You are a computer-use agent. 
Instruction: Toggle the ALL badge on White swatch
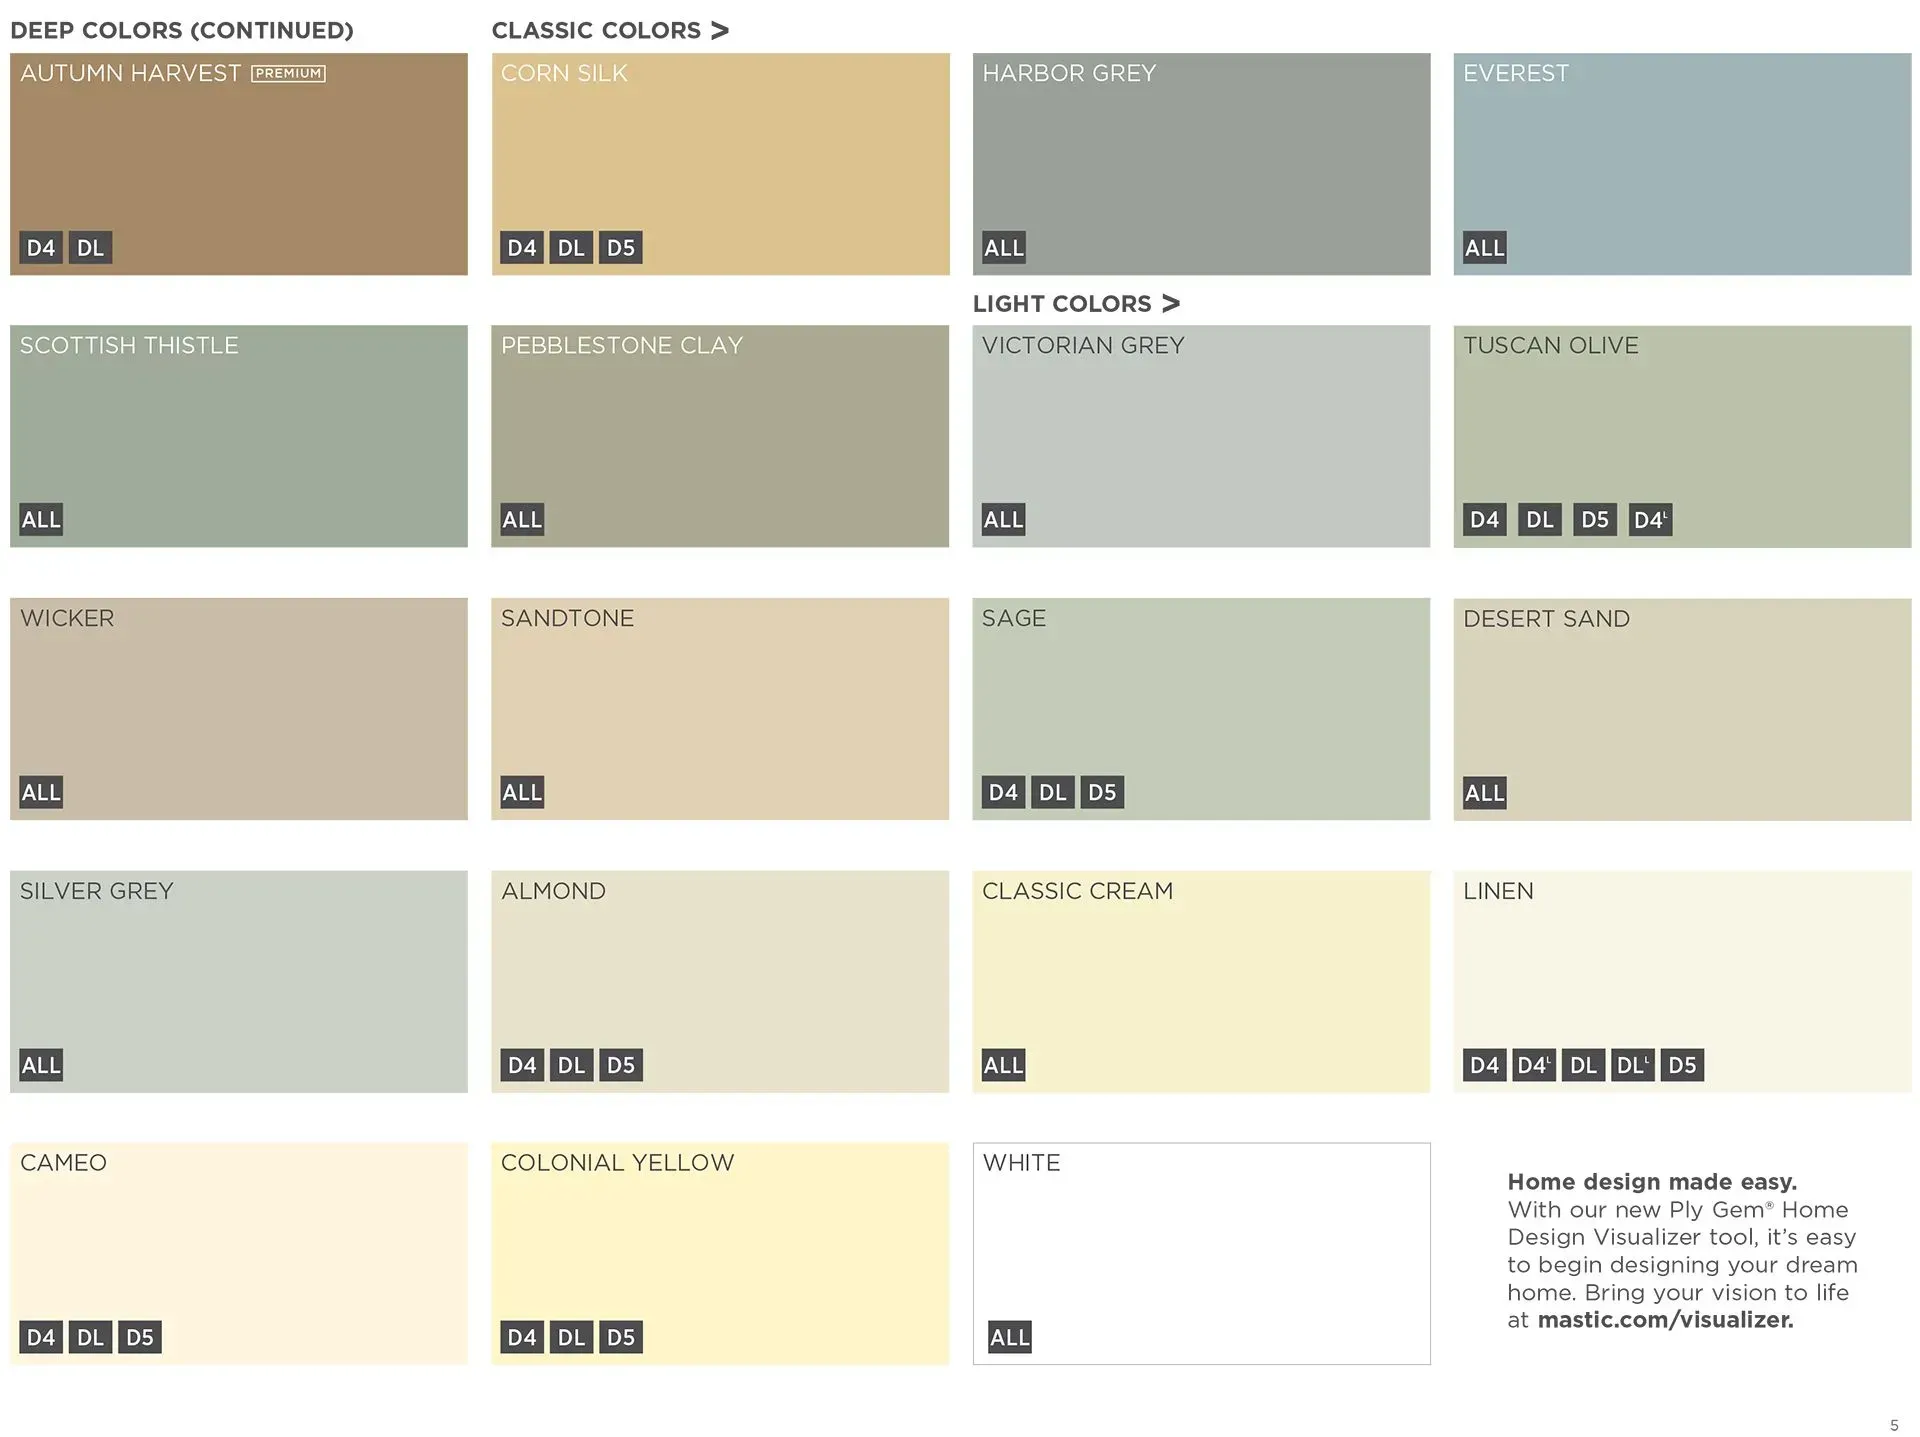pyautogui.click(x=1009, y=1337)
